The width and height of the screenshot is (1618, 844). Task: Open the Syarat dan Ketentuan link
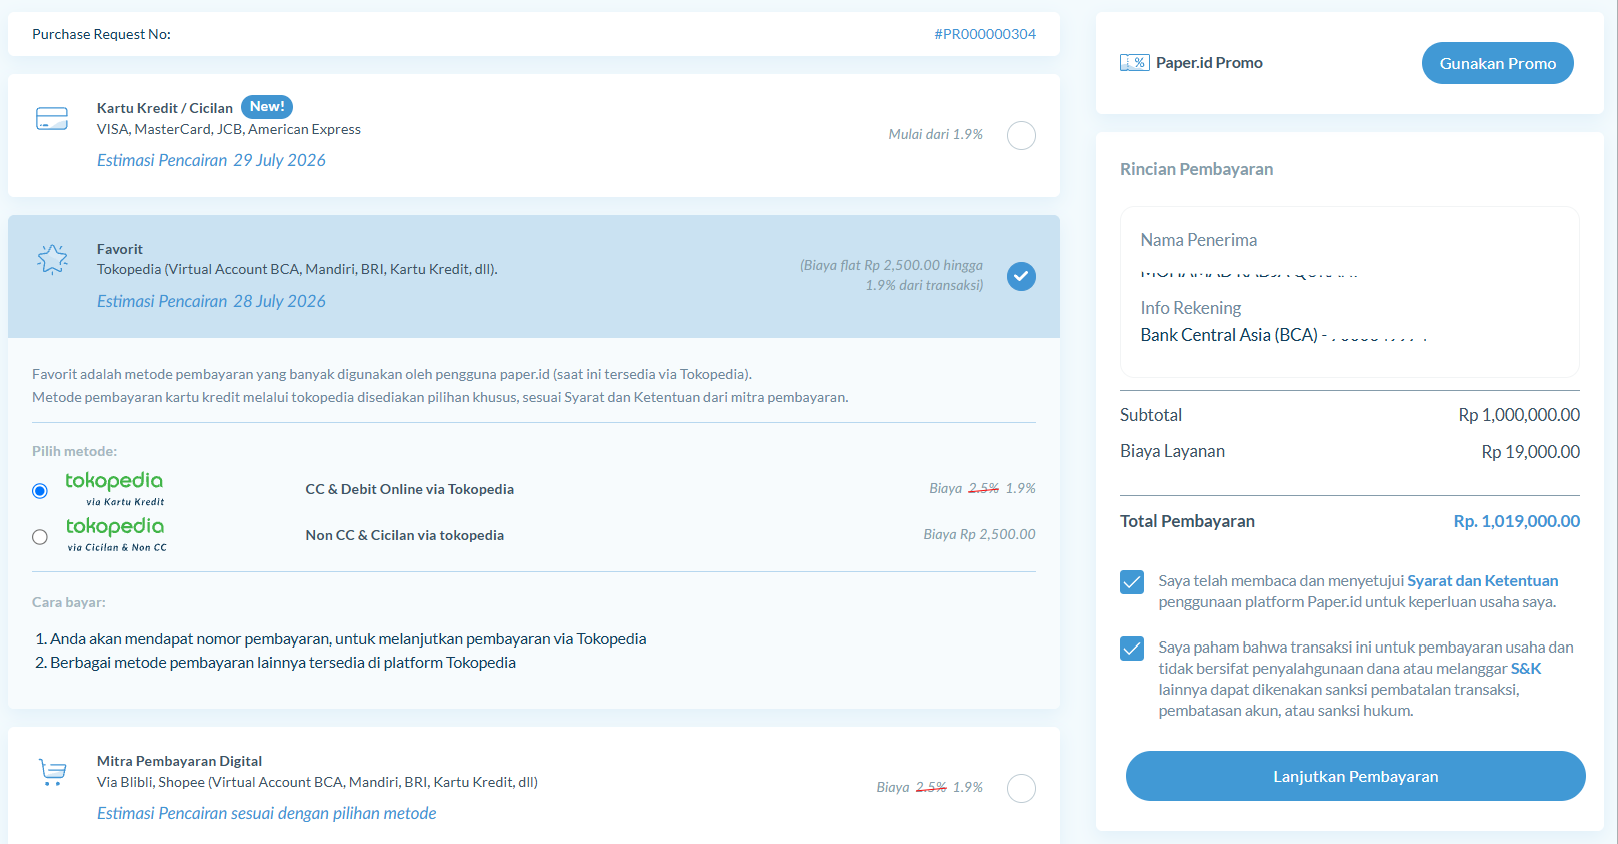click(1483, 581)
